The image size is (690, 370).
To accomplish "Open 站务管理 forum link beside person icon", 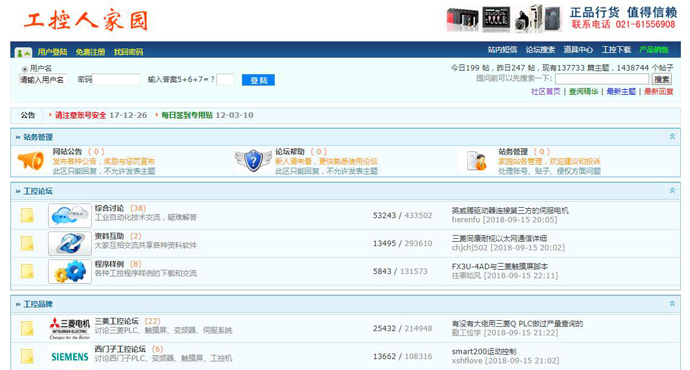I will 513,152.
